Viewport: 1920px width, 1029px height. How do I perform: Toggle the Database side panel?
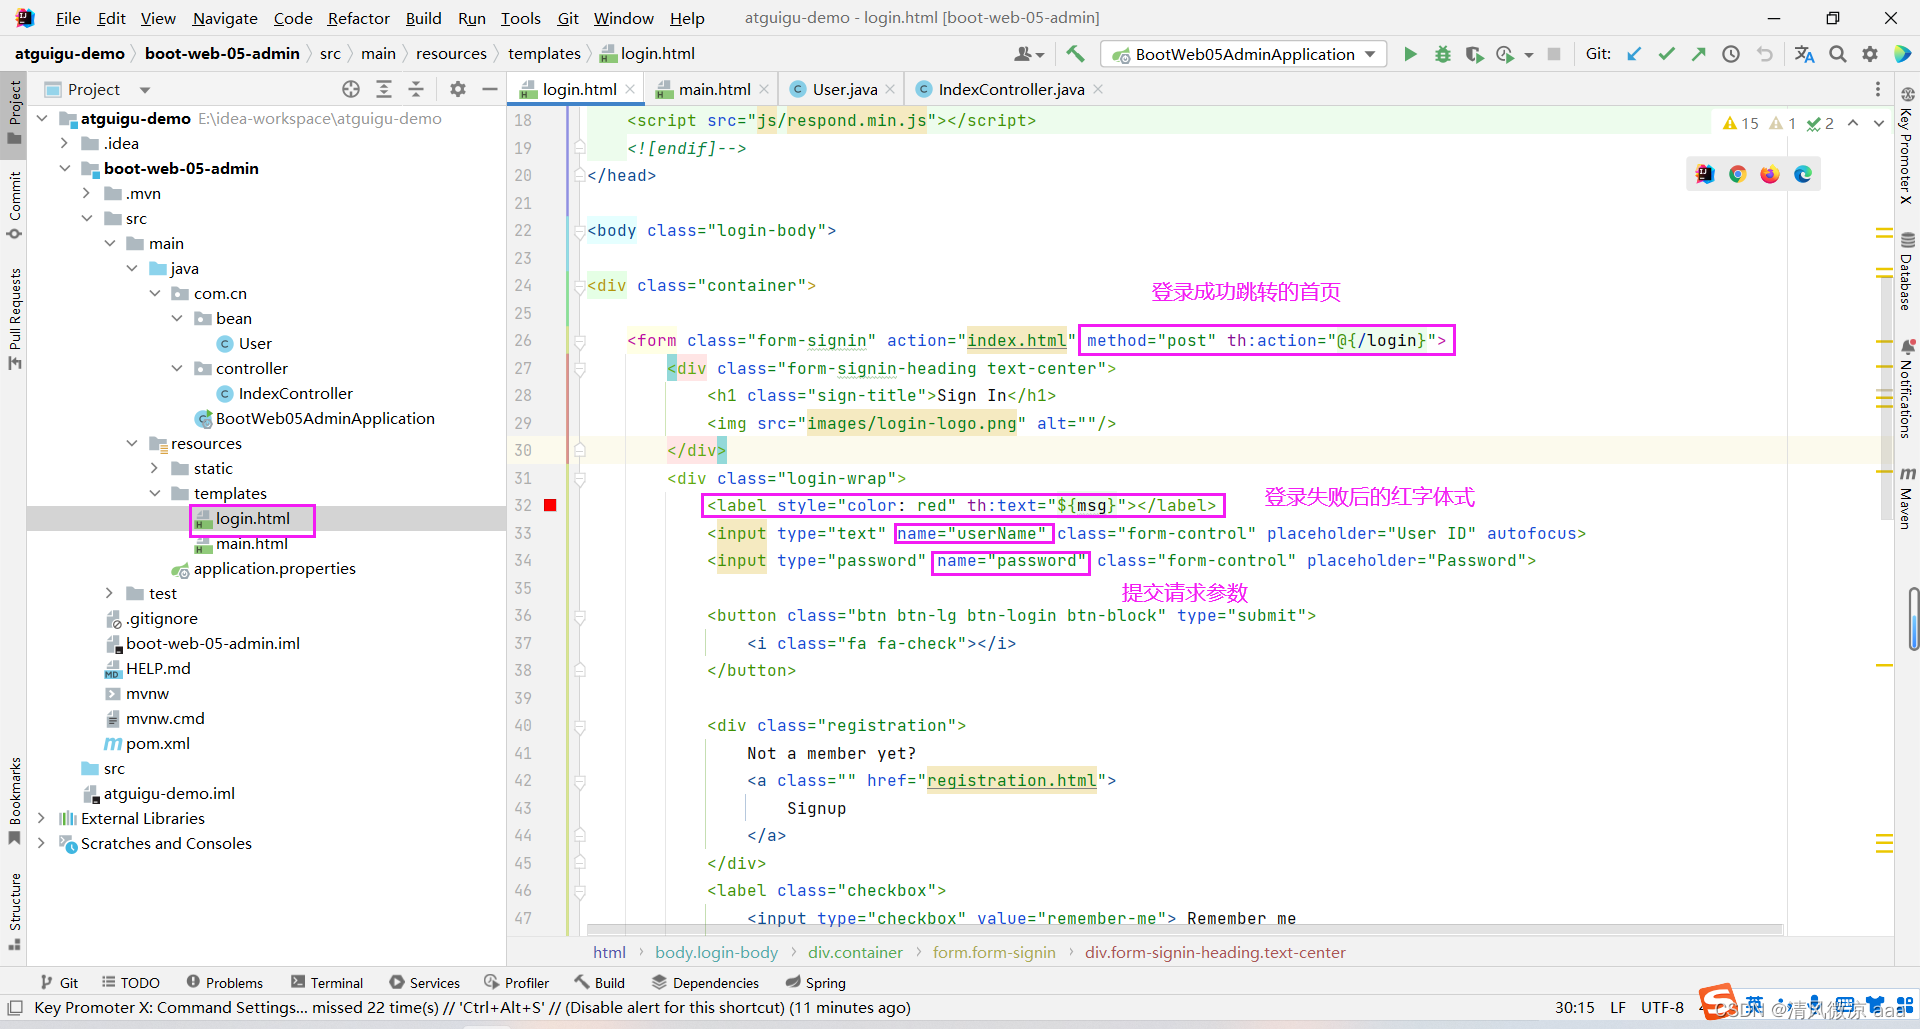[1907, 271]
